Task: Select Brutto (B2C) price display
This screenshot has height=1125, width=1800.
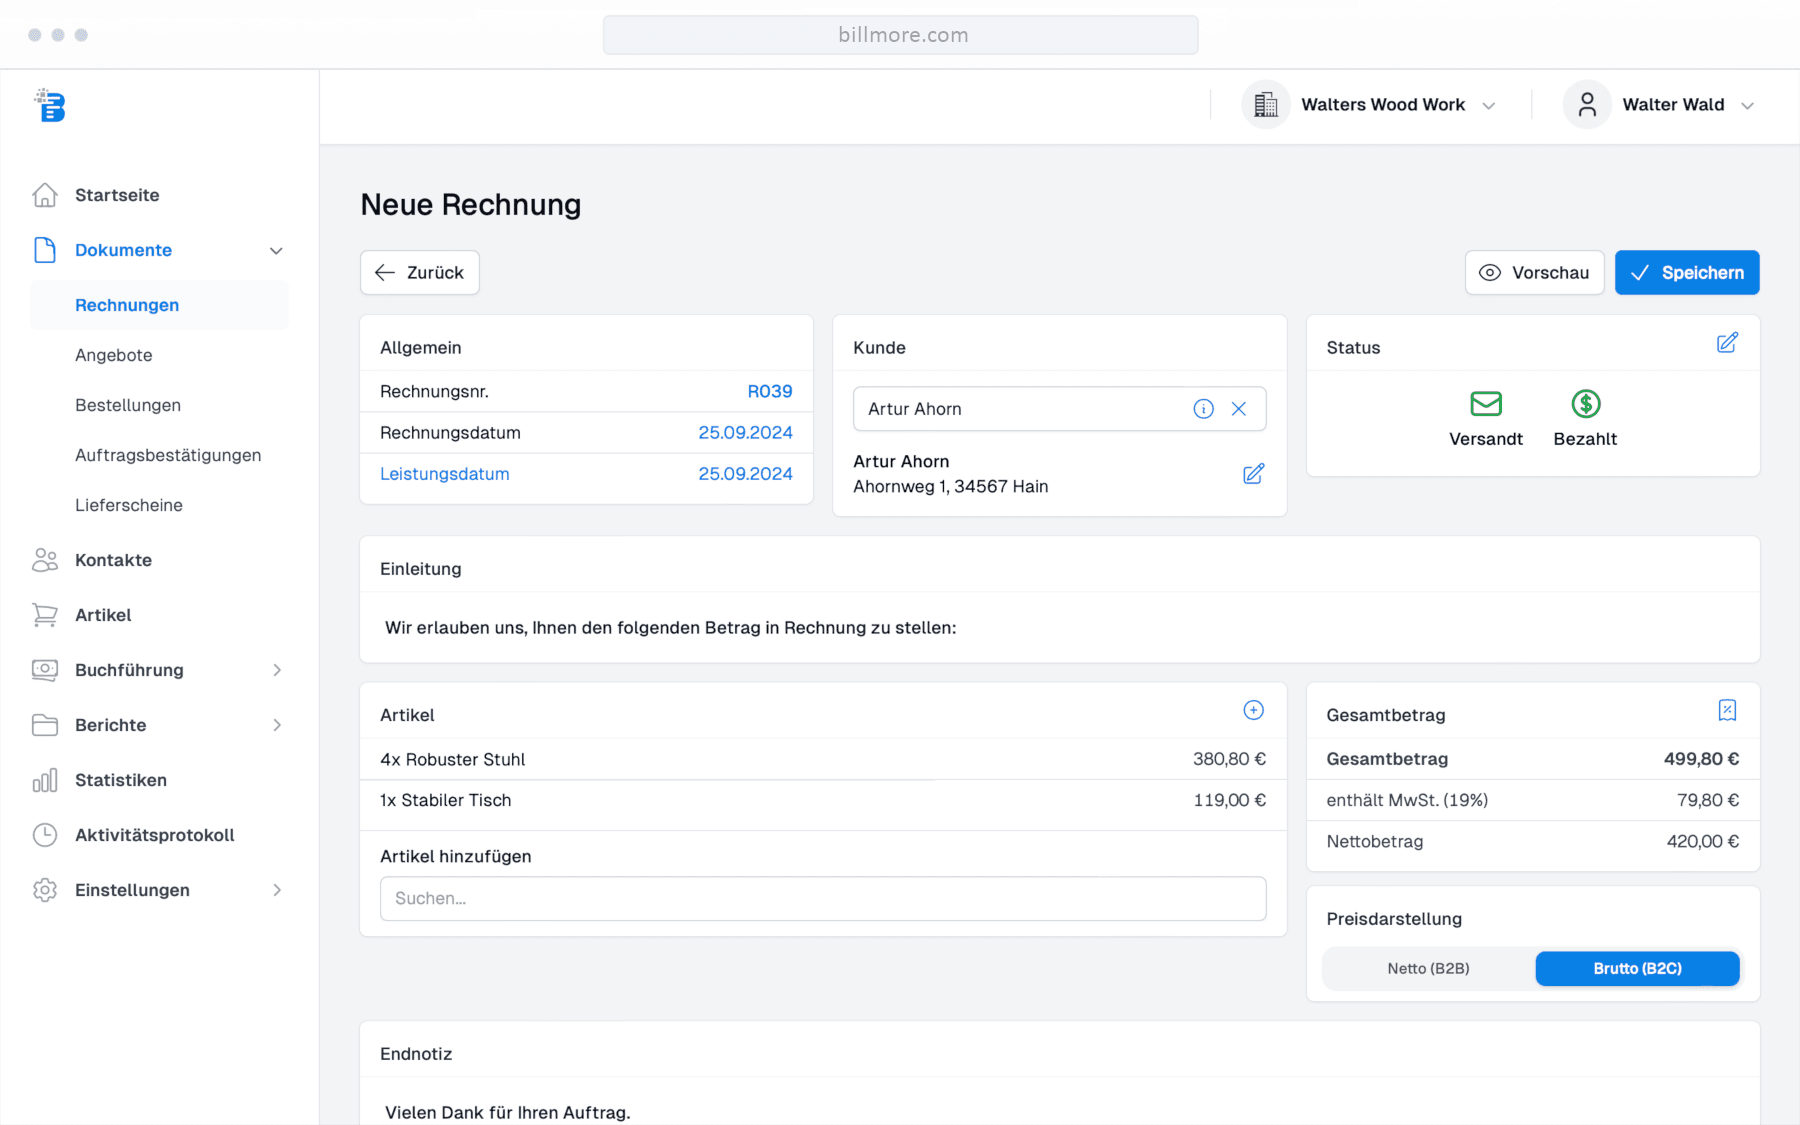Action: click(1637, 968)
